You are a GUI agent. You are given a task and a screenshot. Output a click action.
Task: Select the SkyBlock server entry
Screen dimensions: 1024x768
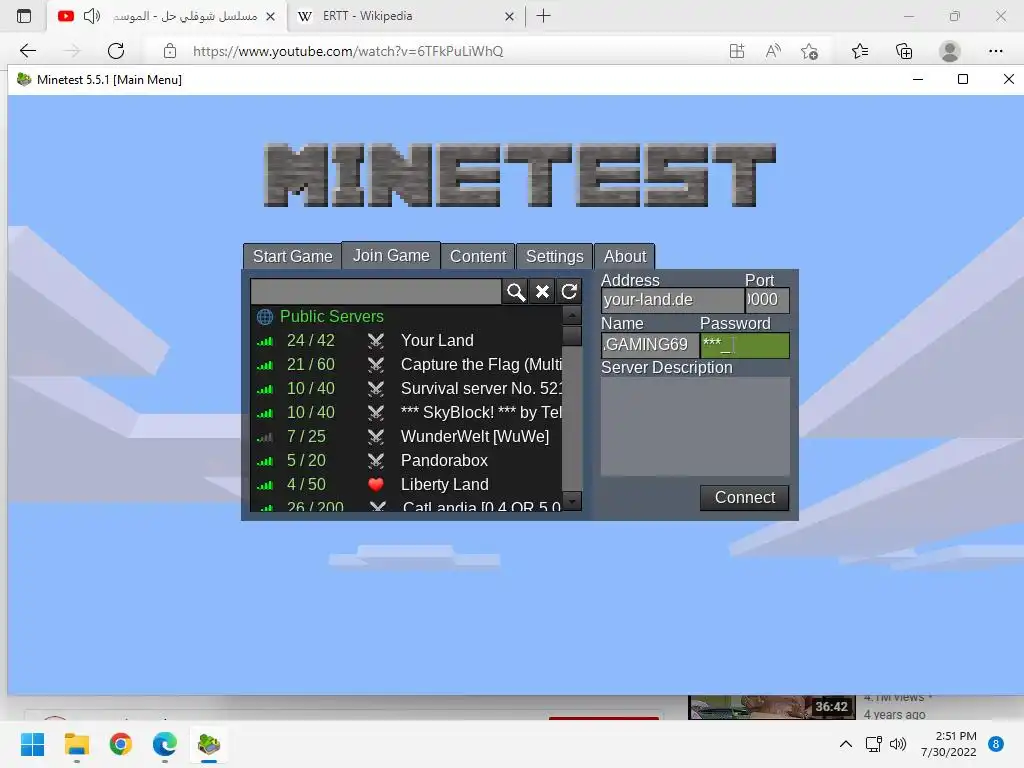406,413
